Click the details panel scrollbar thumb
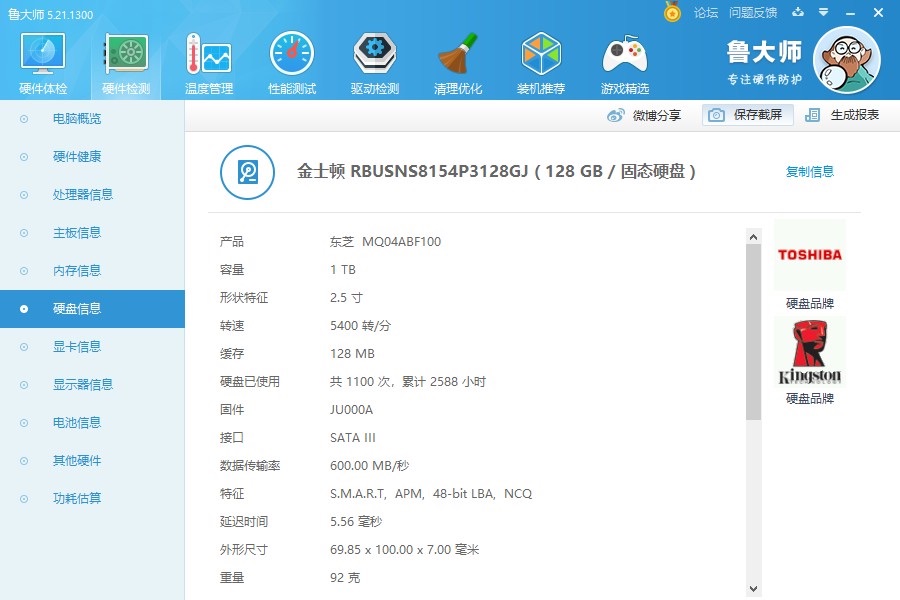The height and width of the screenshot is (600, 900). (x=754, y=332)
